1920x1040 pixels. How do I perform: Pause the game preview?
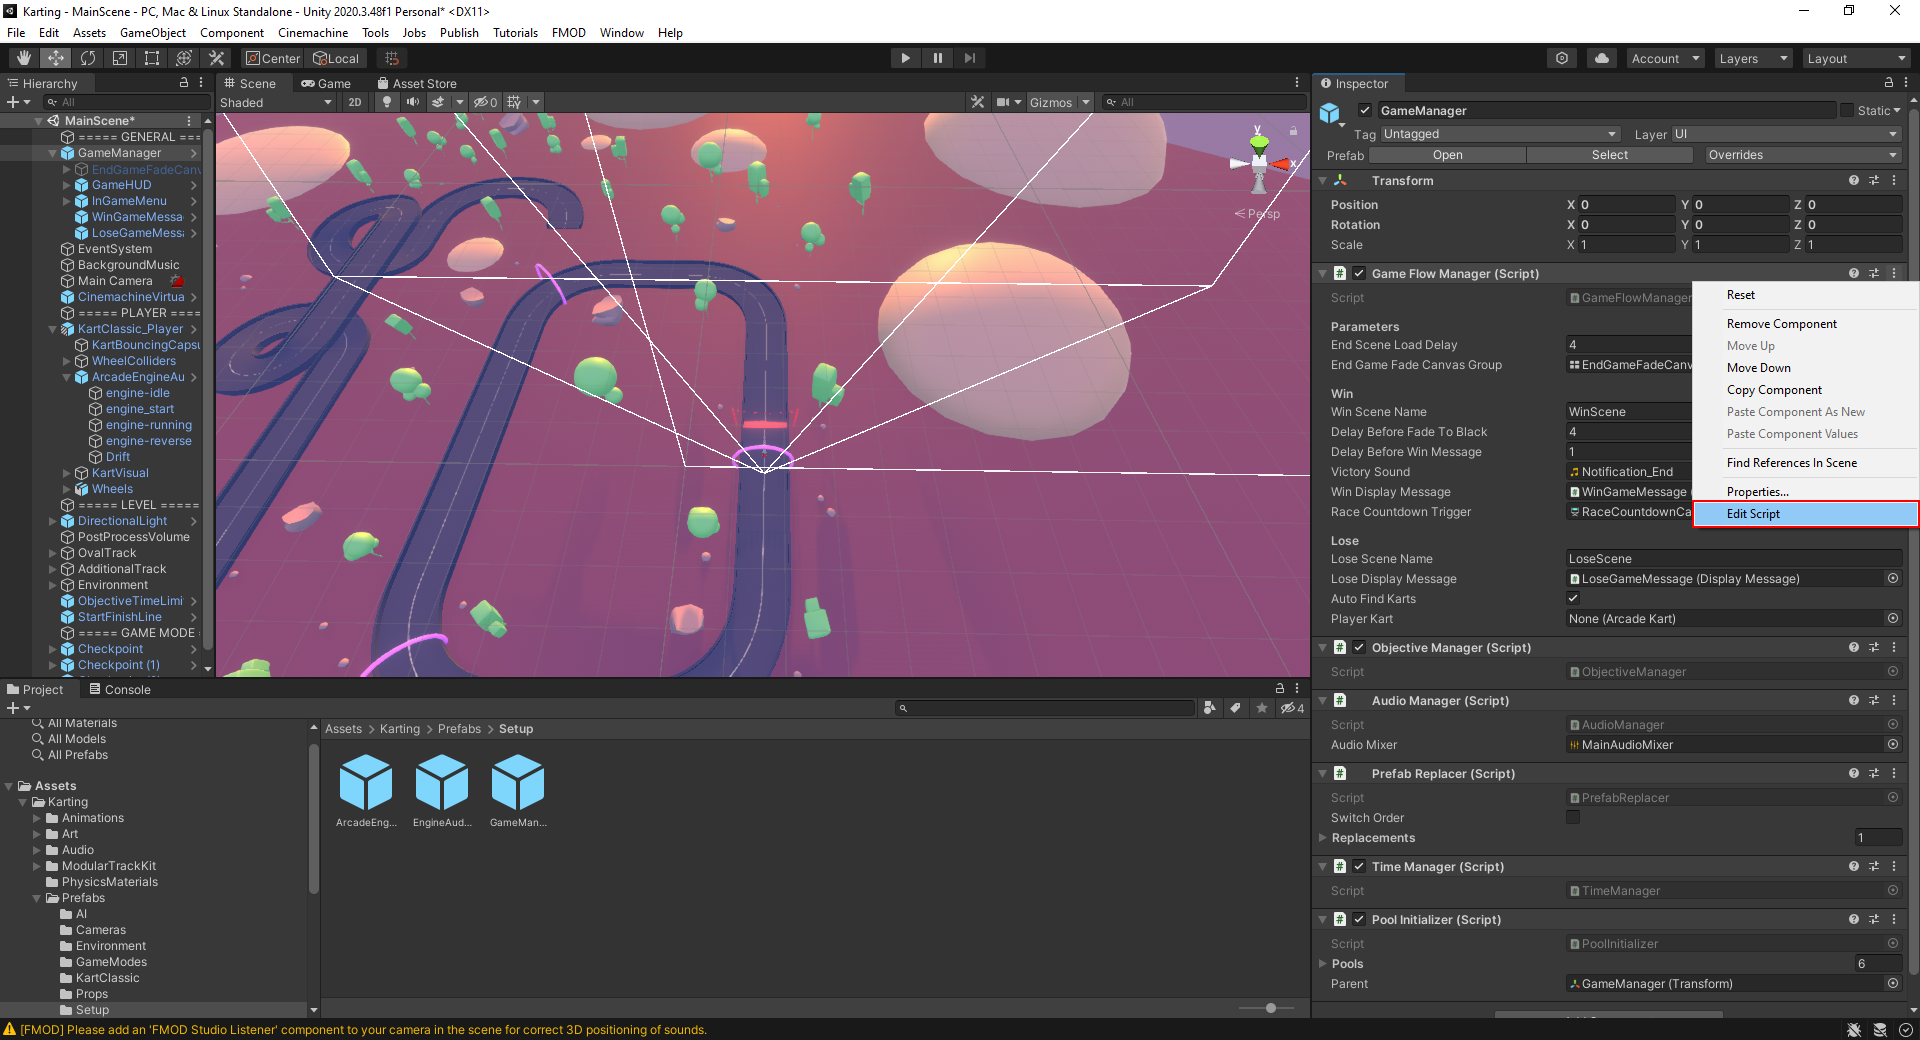pos(937,58)
